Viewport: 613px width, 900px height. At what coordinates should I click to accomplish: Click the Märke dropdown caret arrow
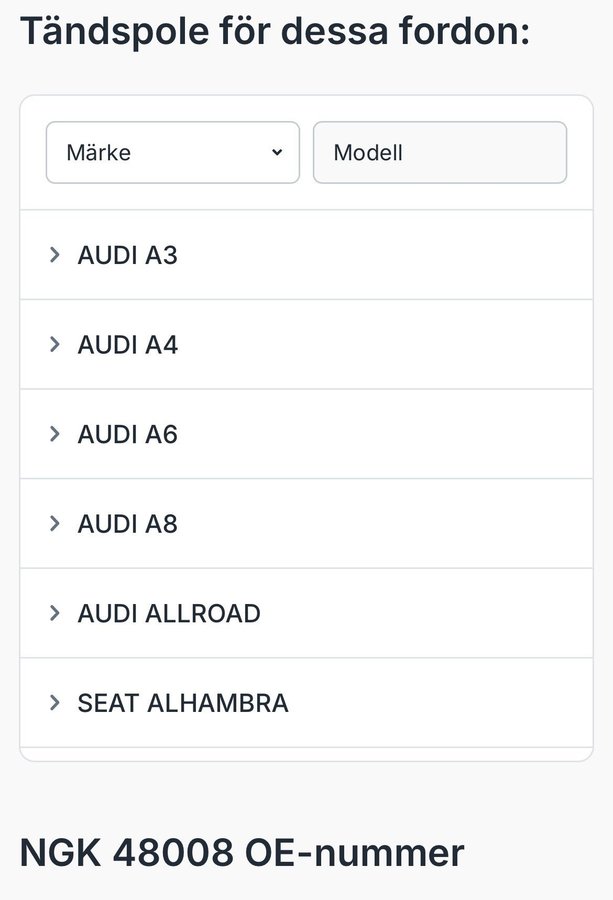[x=277, y=153]
